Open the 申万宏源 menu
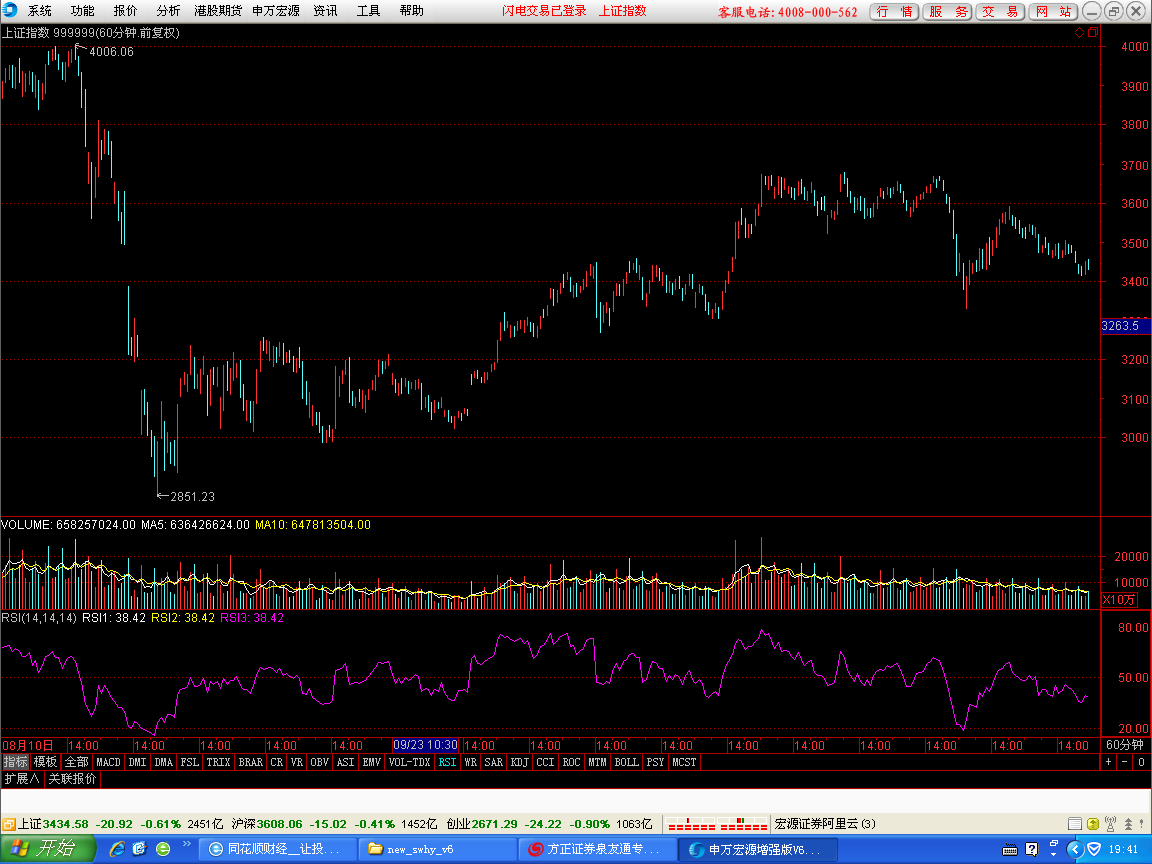Viewport: 1152px width, 864px height. click(x=276, y=11)
